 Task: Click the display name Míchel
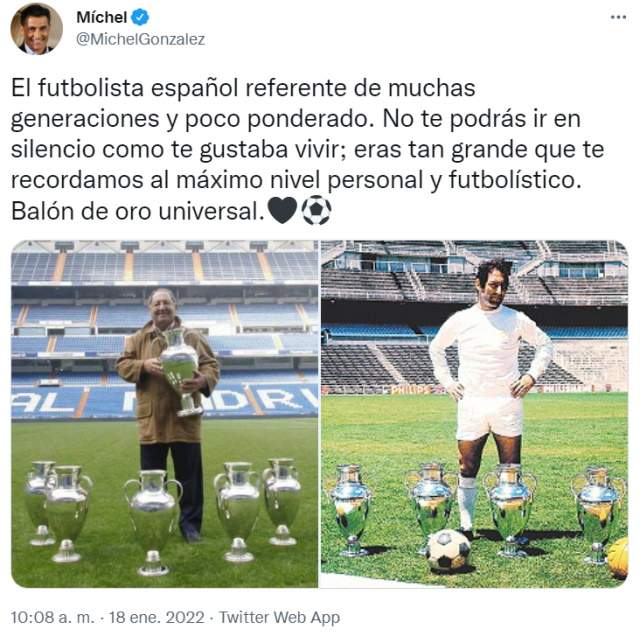coord(102,18)
